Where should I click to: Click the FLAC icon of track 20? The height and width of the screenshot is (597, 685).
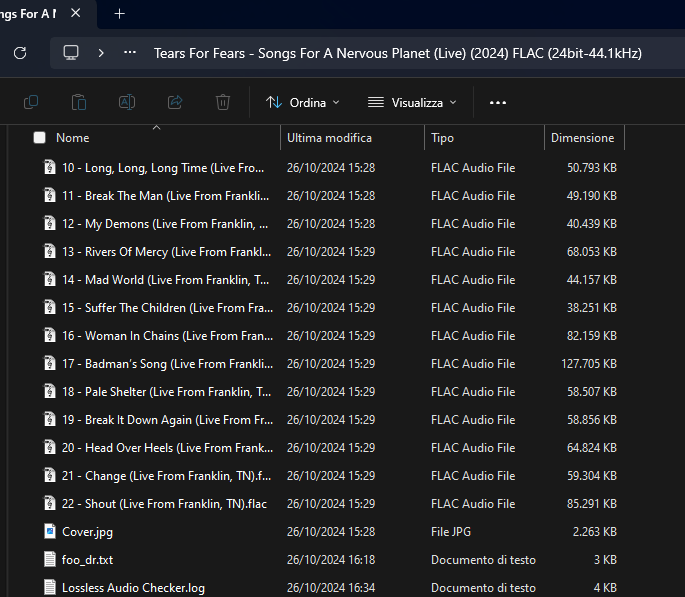[50, 447]
